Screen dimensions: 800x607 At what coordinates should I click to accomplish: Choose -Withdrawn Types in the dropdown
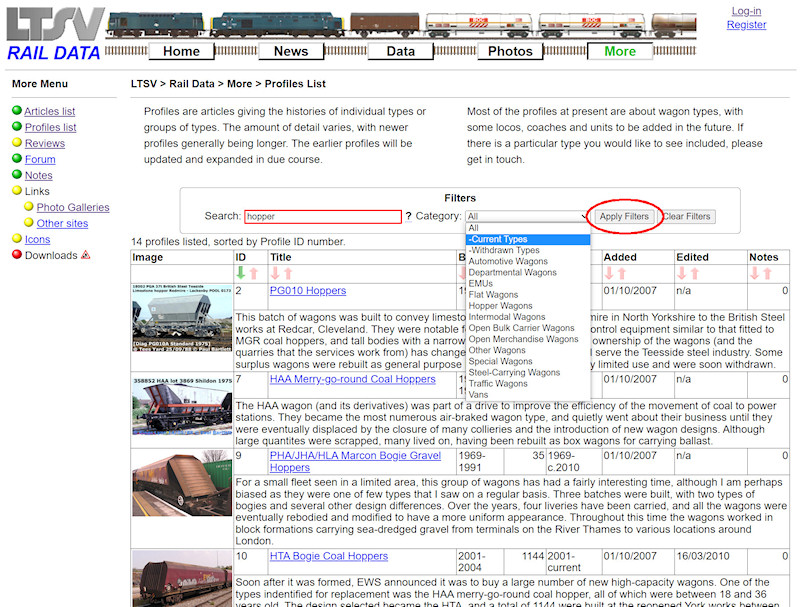[x=504, y=251]
